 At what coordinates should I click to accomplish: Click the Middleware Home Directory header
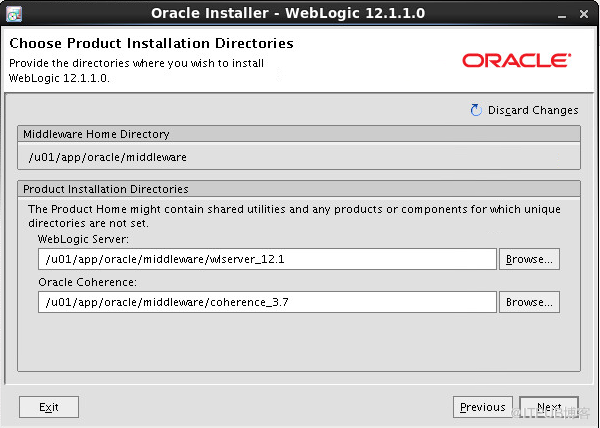(299, 134)
